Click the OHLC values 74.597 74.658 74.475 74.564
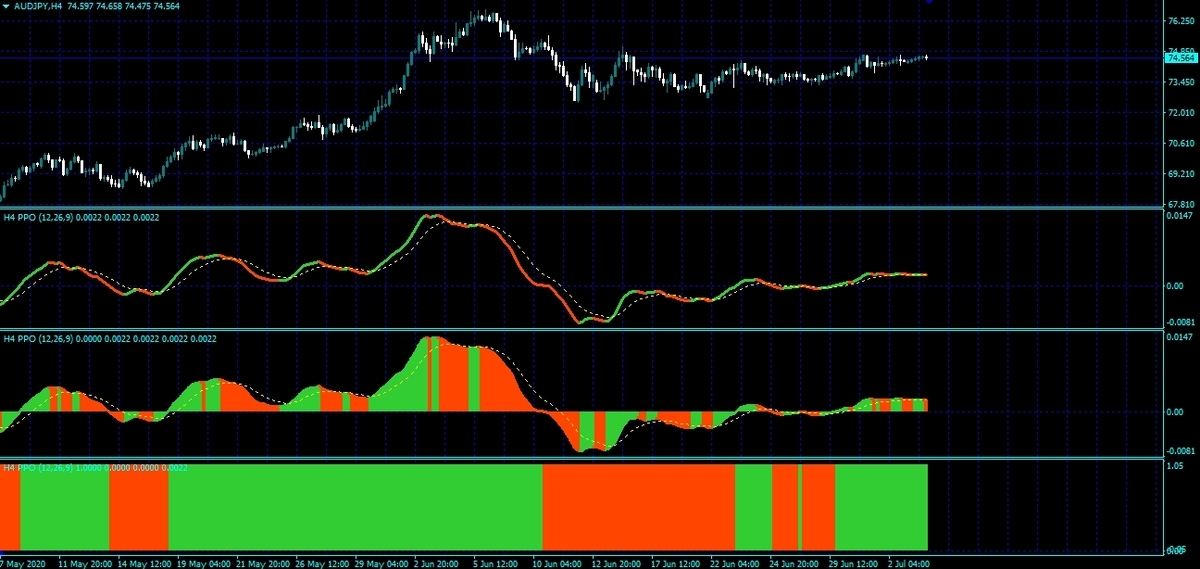The height and width of the screenshot is (569, 1200). tap(123, 6)
